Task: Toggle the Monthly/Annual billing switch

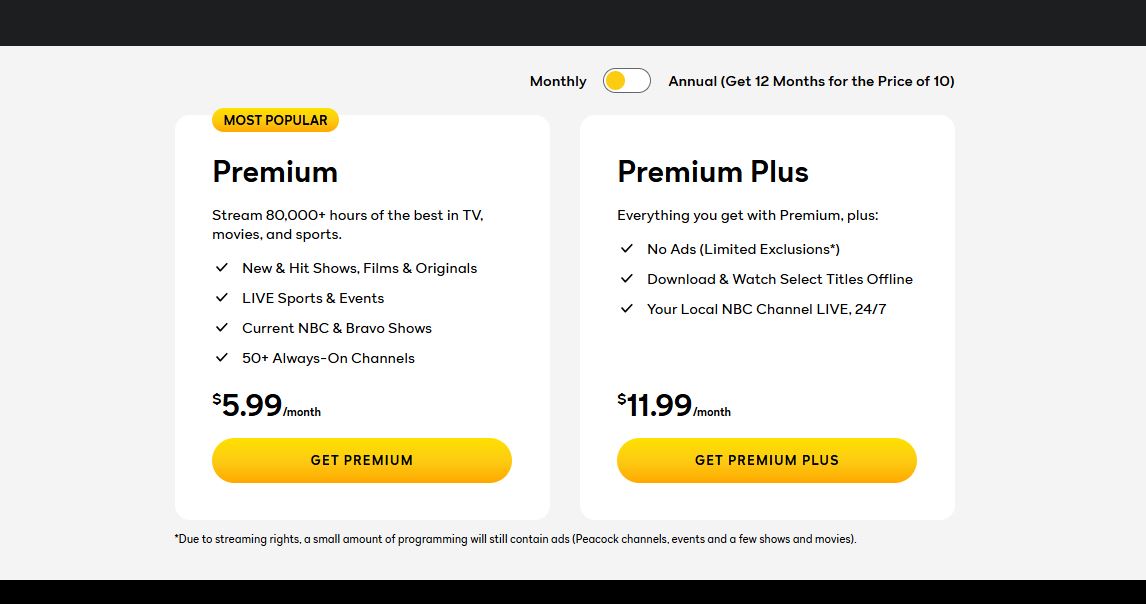Action: pyautogui.click(x=626, y=80)
